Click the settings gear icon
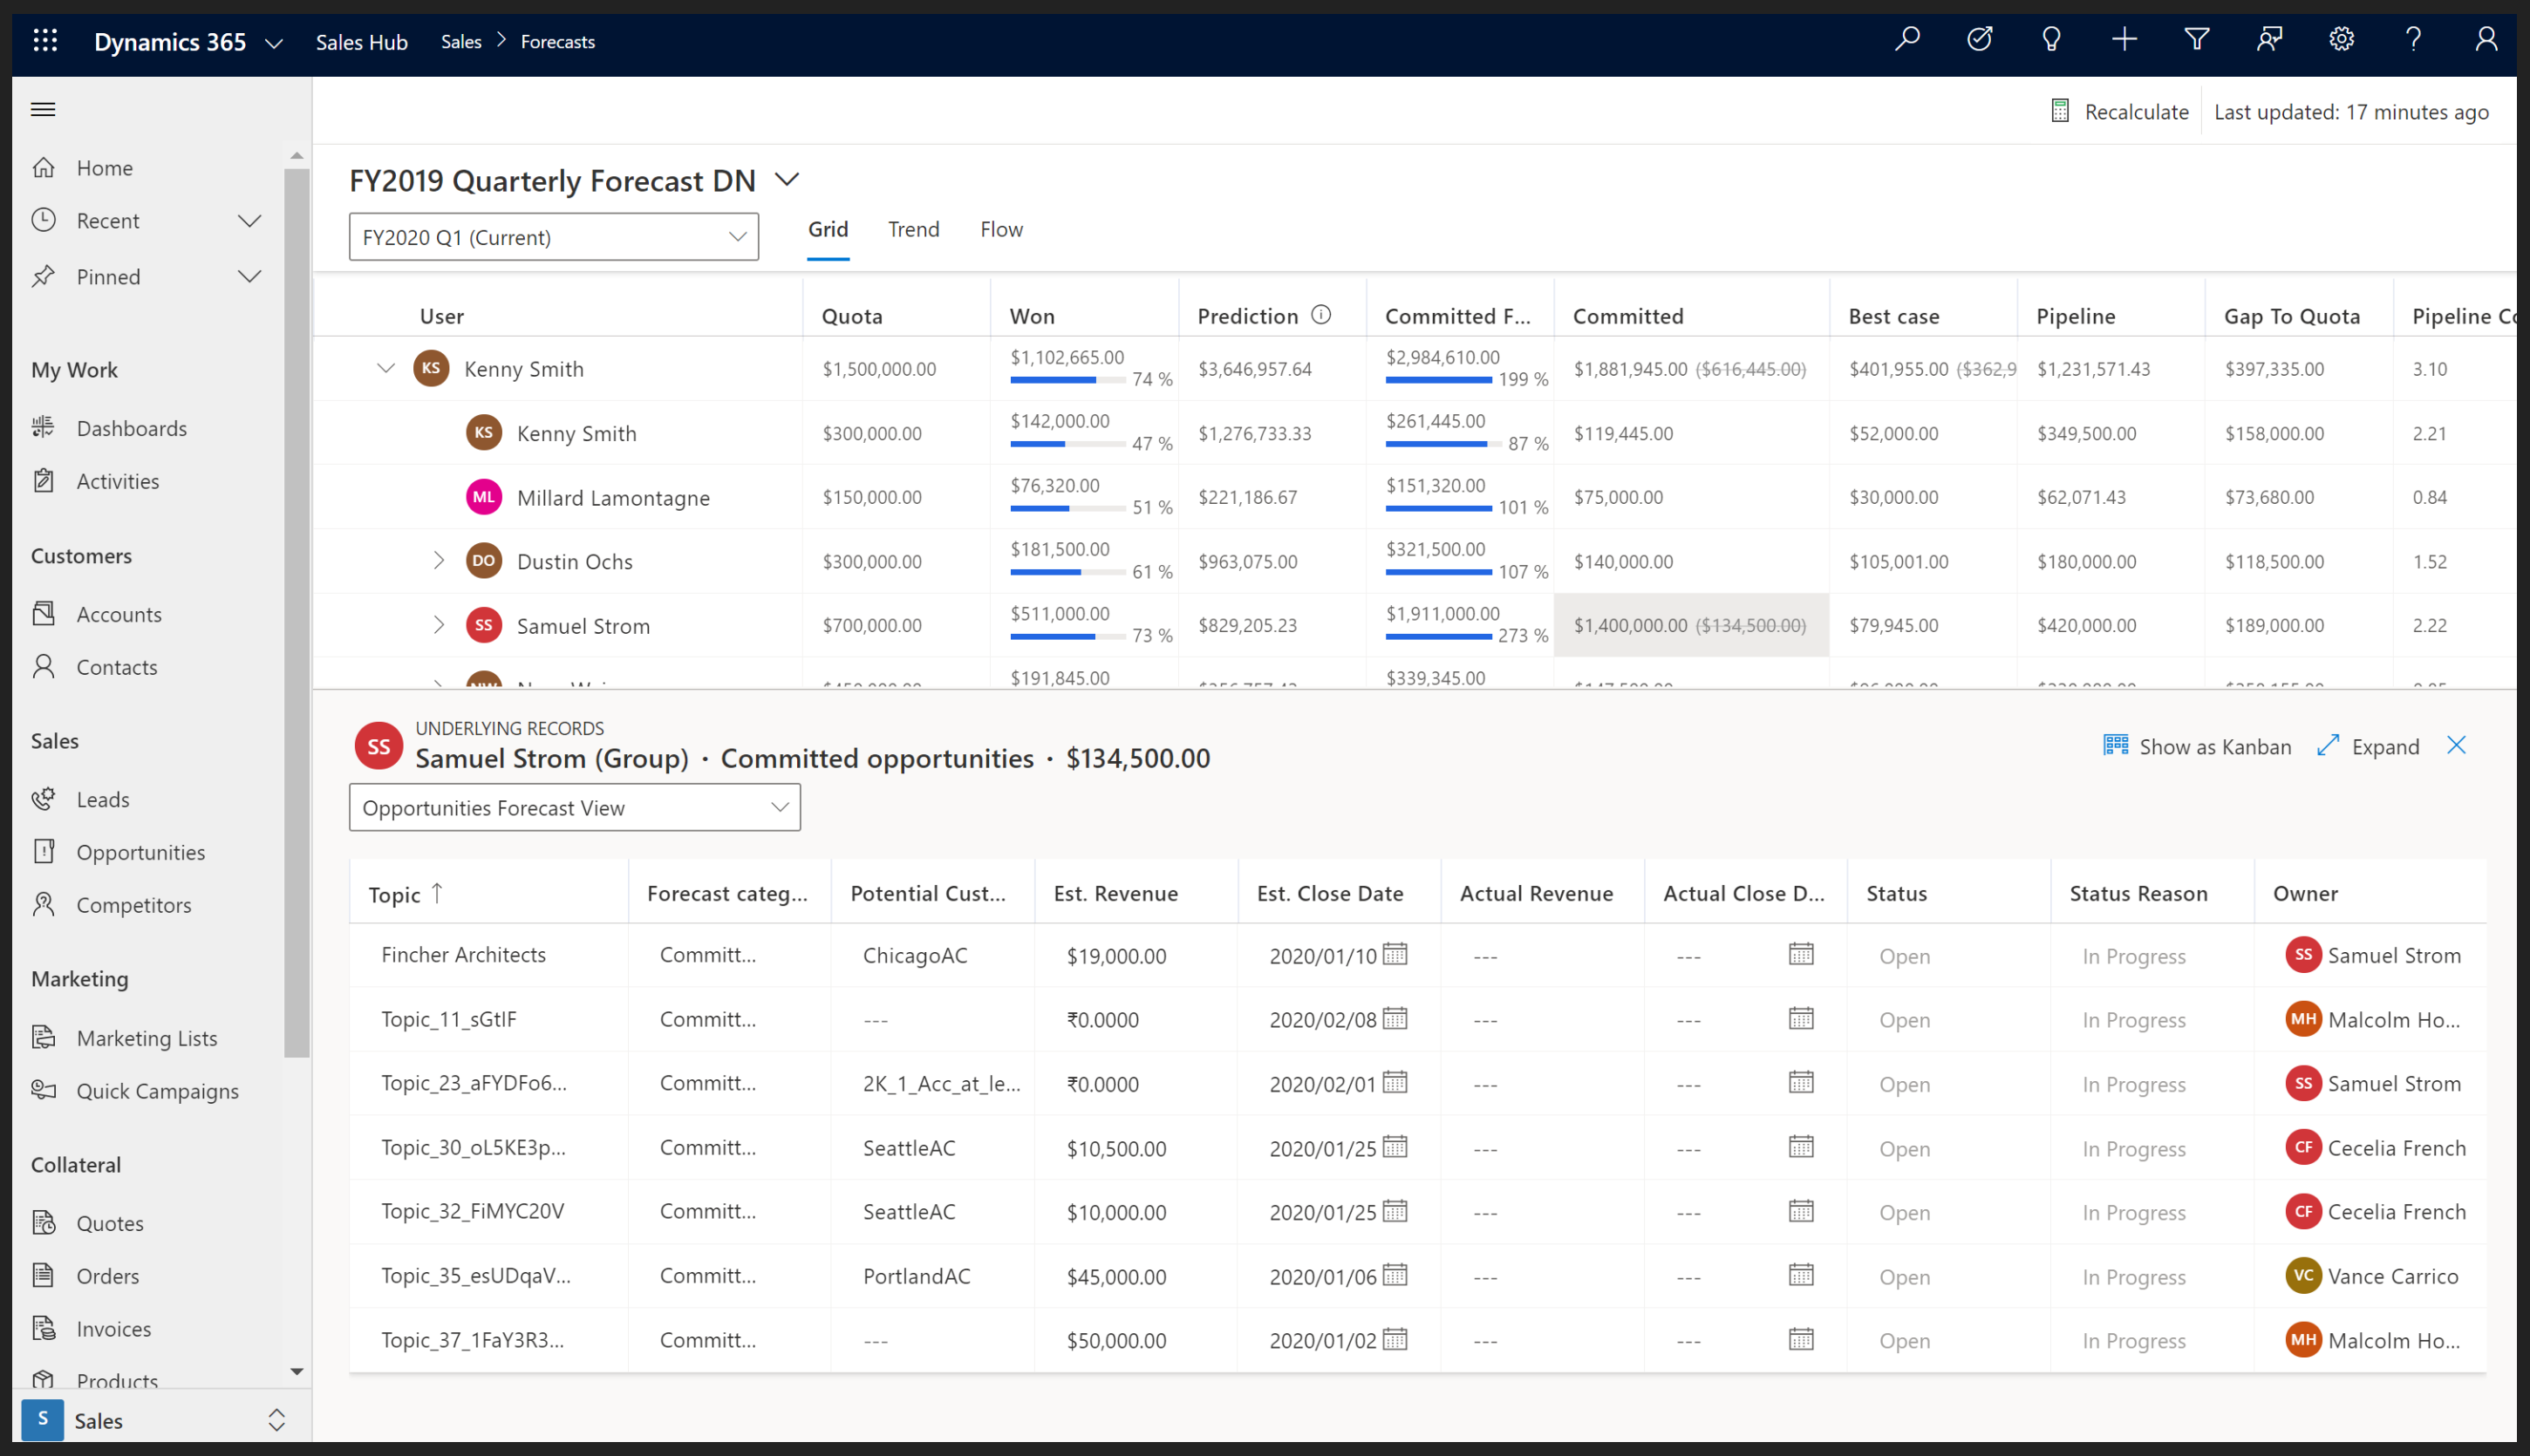2530x1456 pixels. point(2341,40)
